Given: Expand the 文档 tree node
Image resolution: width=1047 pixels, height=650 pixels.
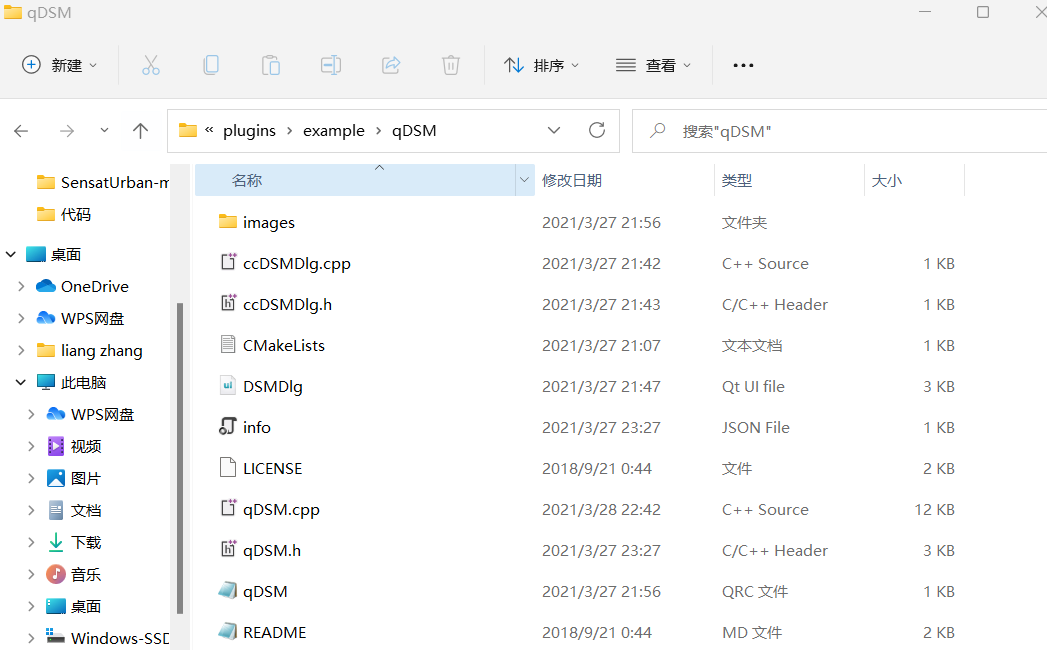Looking at the screenshot, I should coord(31,510).
